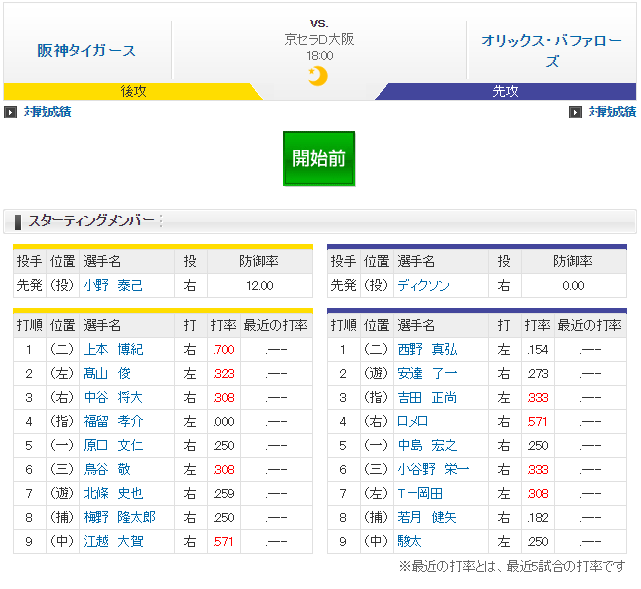Open player 中島 宏之 page
This screenshot has width=641, height=589.
tap(427, 446)
